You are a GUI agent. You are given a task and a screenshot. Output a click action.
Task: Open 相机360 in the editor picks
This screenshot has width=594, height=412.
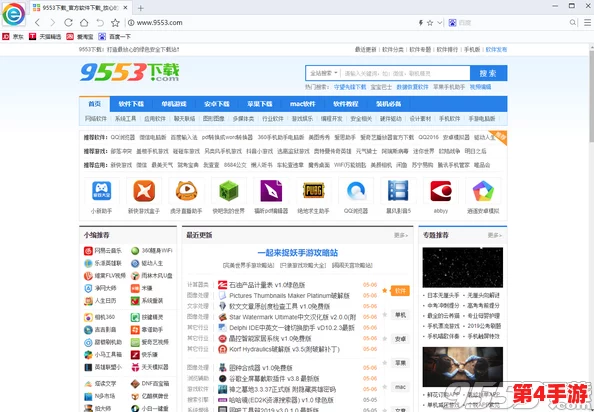click(x=100, y=317)
